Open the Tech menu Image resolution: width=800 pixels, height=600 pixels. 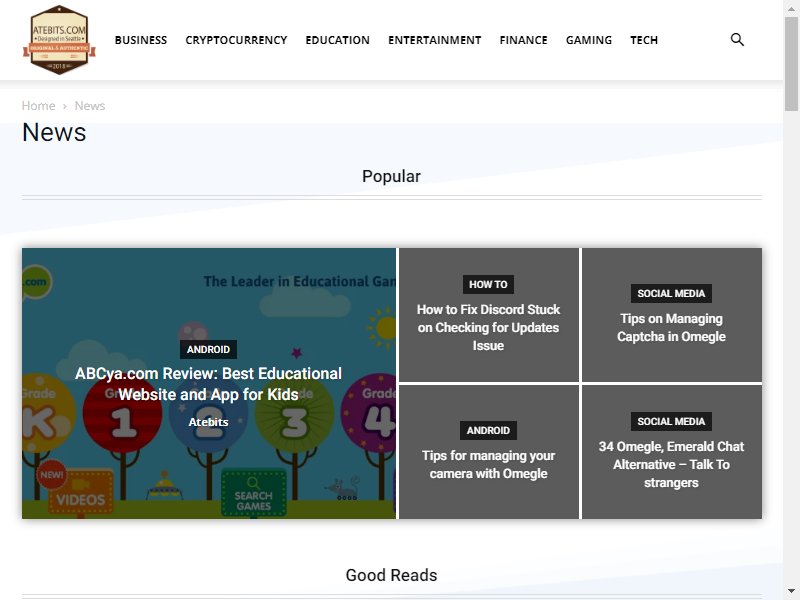644,40
